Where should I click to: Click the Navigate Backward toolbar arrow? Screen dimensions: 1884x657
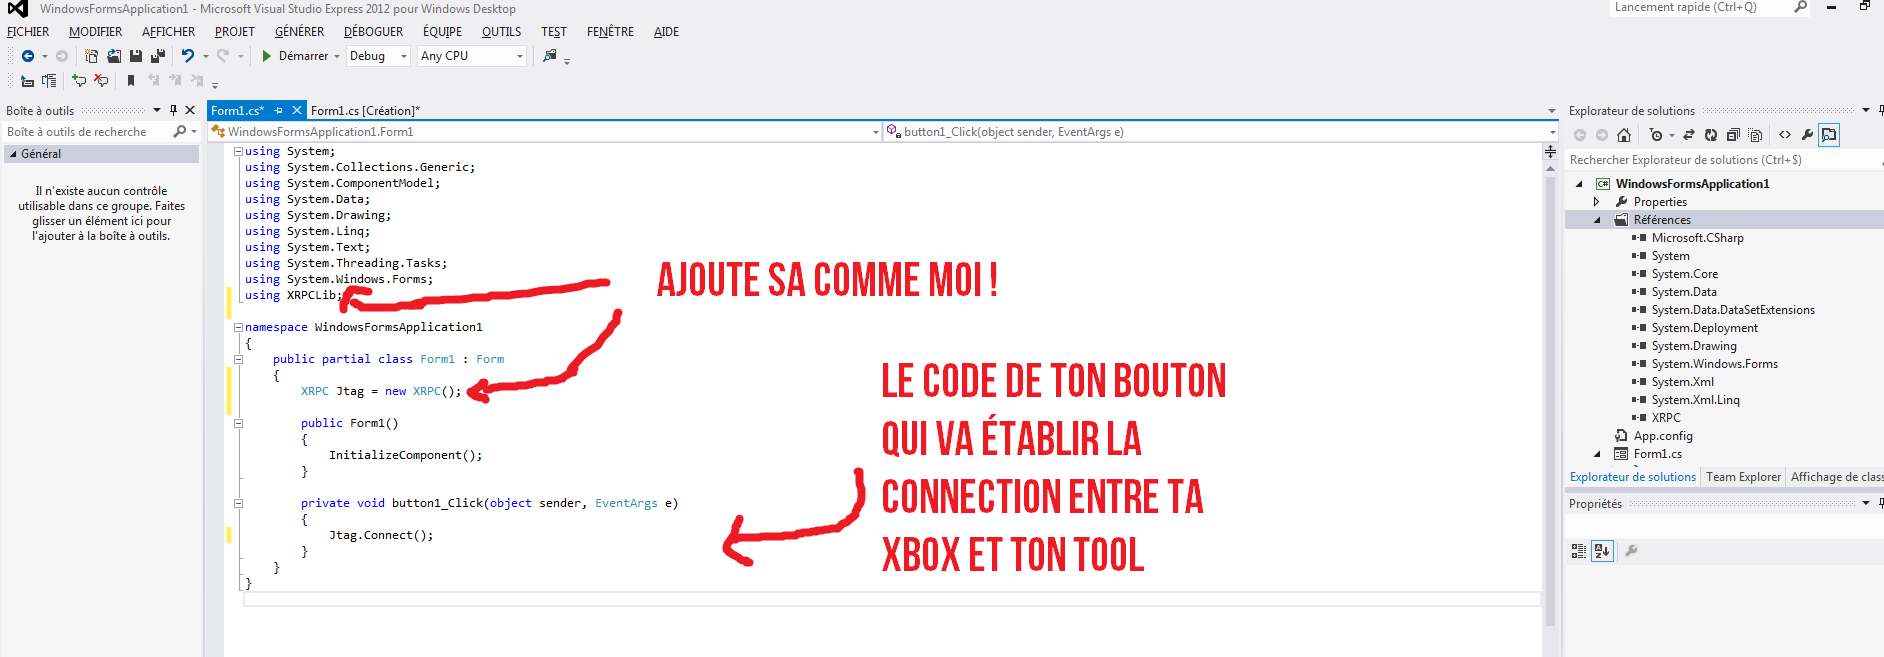click(x=28, y=56)
